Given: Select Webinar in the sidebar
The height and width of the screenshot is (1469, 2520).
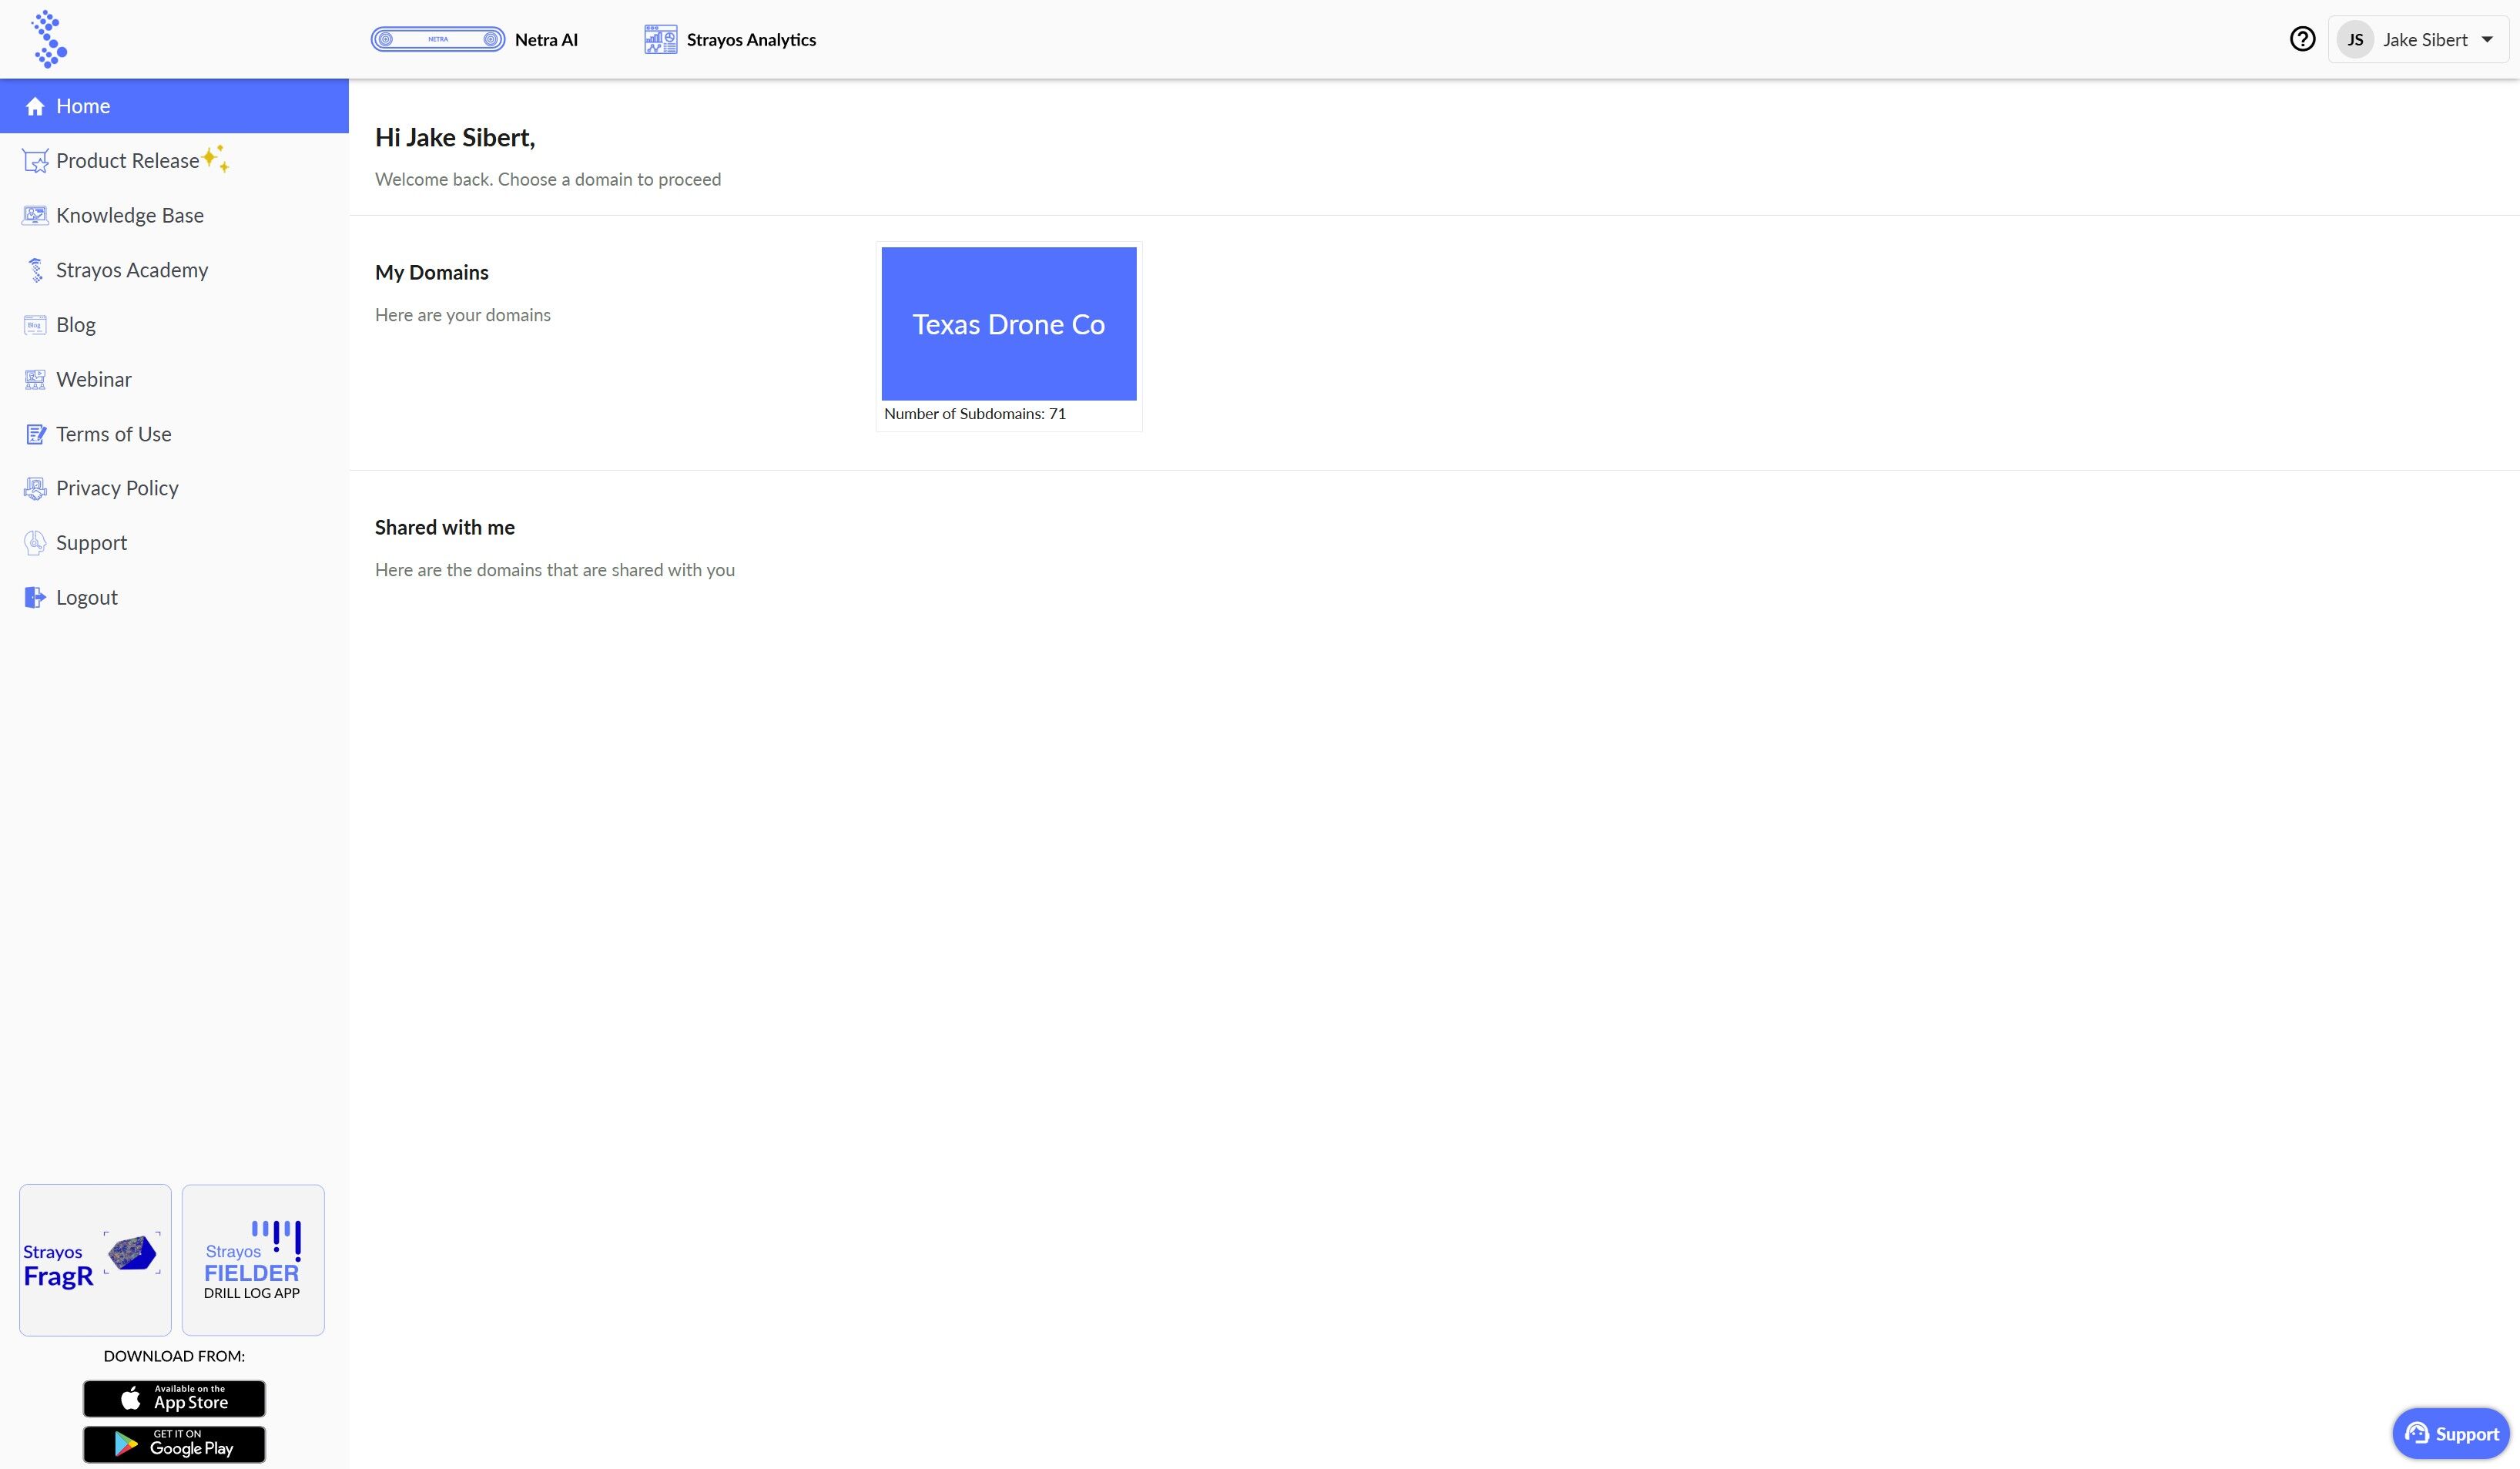Looking at the screenshot, I should [x=174, y=379].
